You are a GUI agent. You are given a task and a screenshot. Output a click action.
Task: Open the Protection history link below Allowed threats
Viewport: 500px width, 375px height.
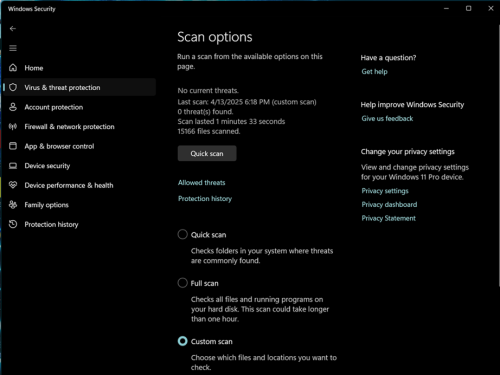[x=205, y=199]
